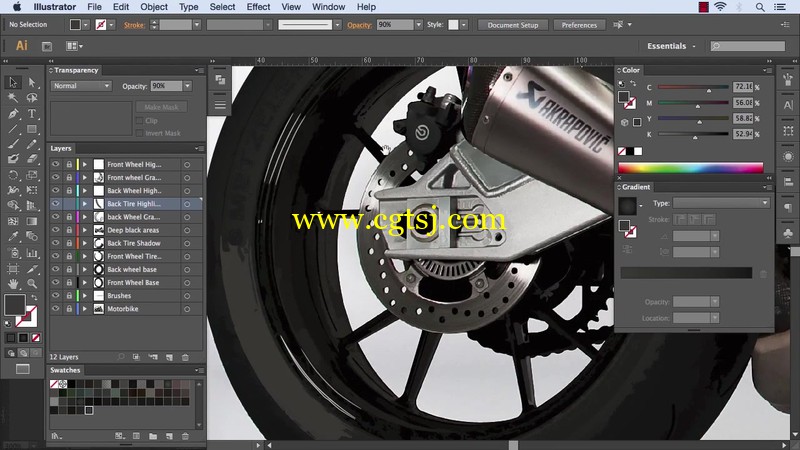Open the Essentials workspace dropdown
The image size is (800, 450).
coord(671,46)
